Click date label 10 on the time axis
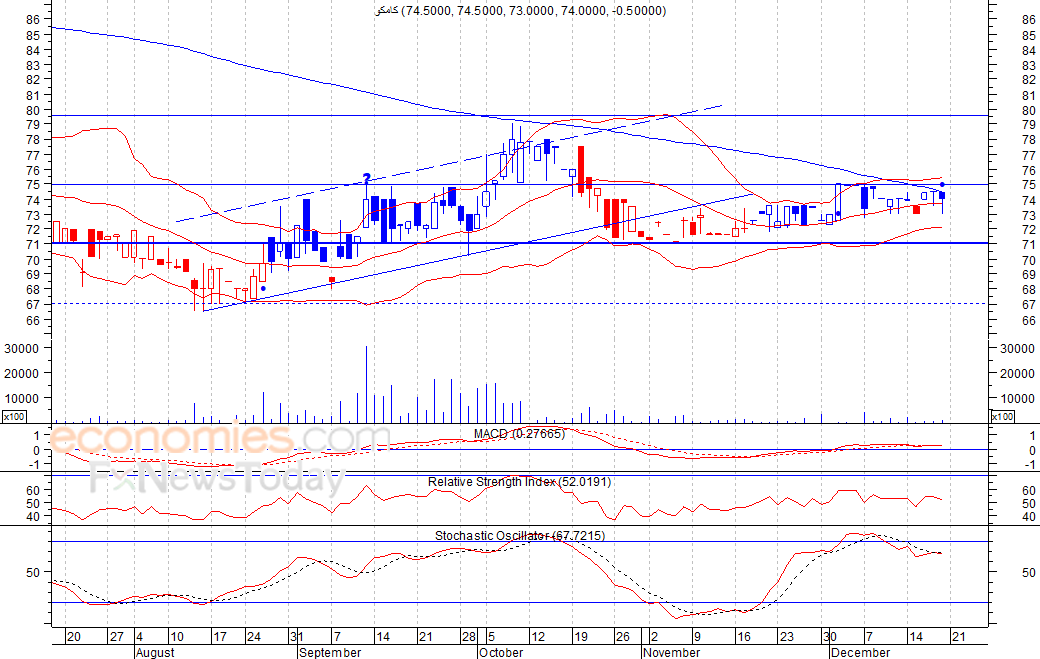The image size is (1040, 659). pos(176,636)
